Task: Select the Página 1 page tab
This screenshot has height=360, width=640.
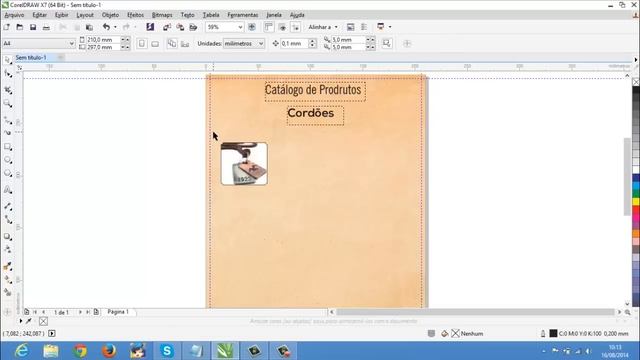Action: click(x=118, y=311)
